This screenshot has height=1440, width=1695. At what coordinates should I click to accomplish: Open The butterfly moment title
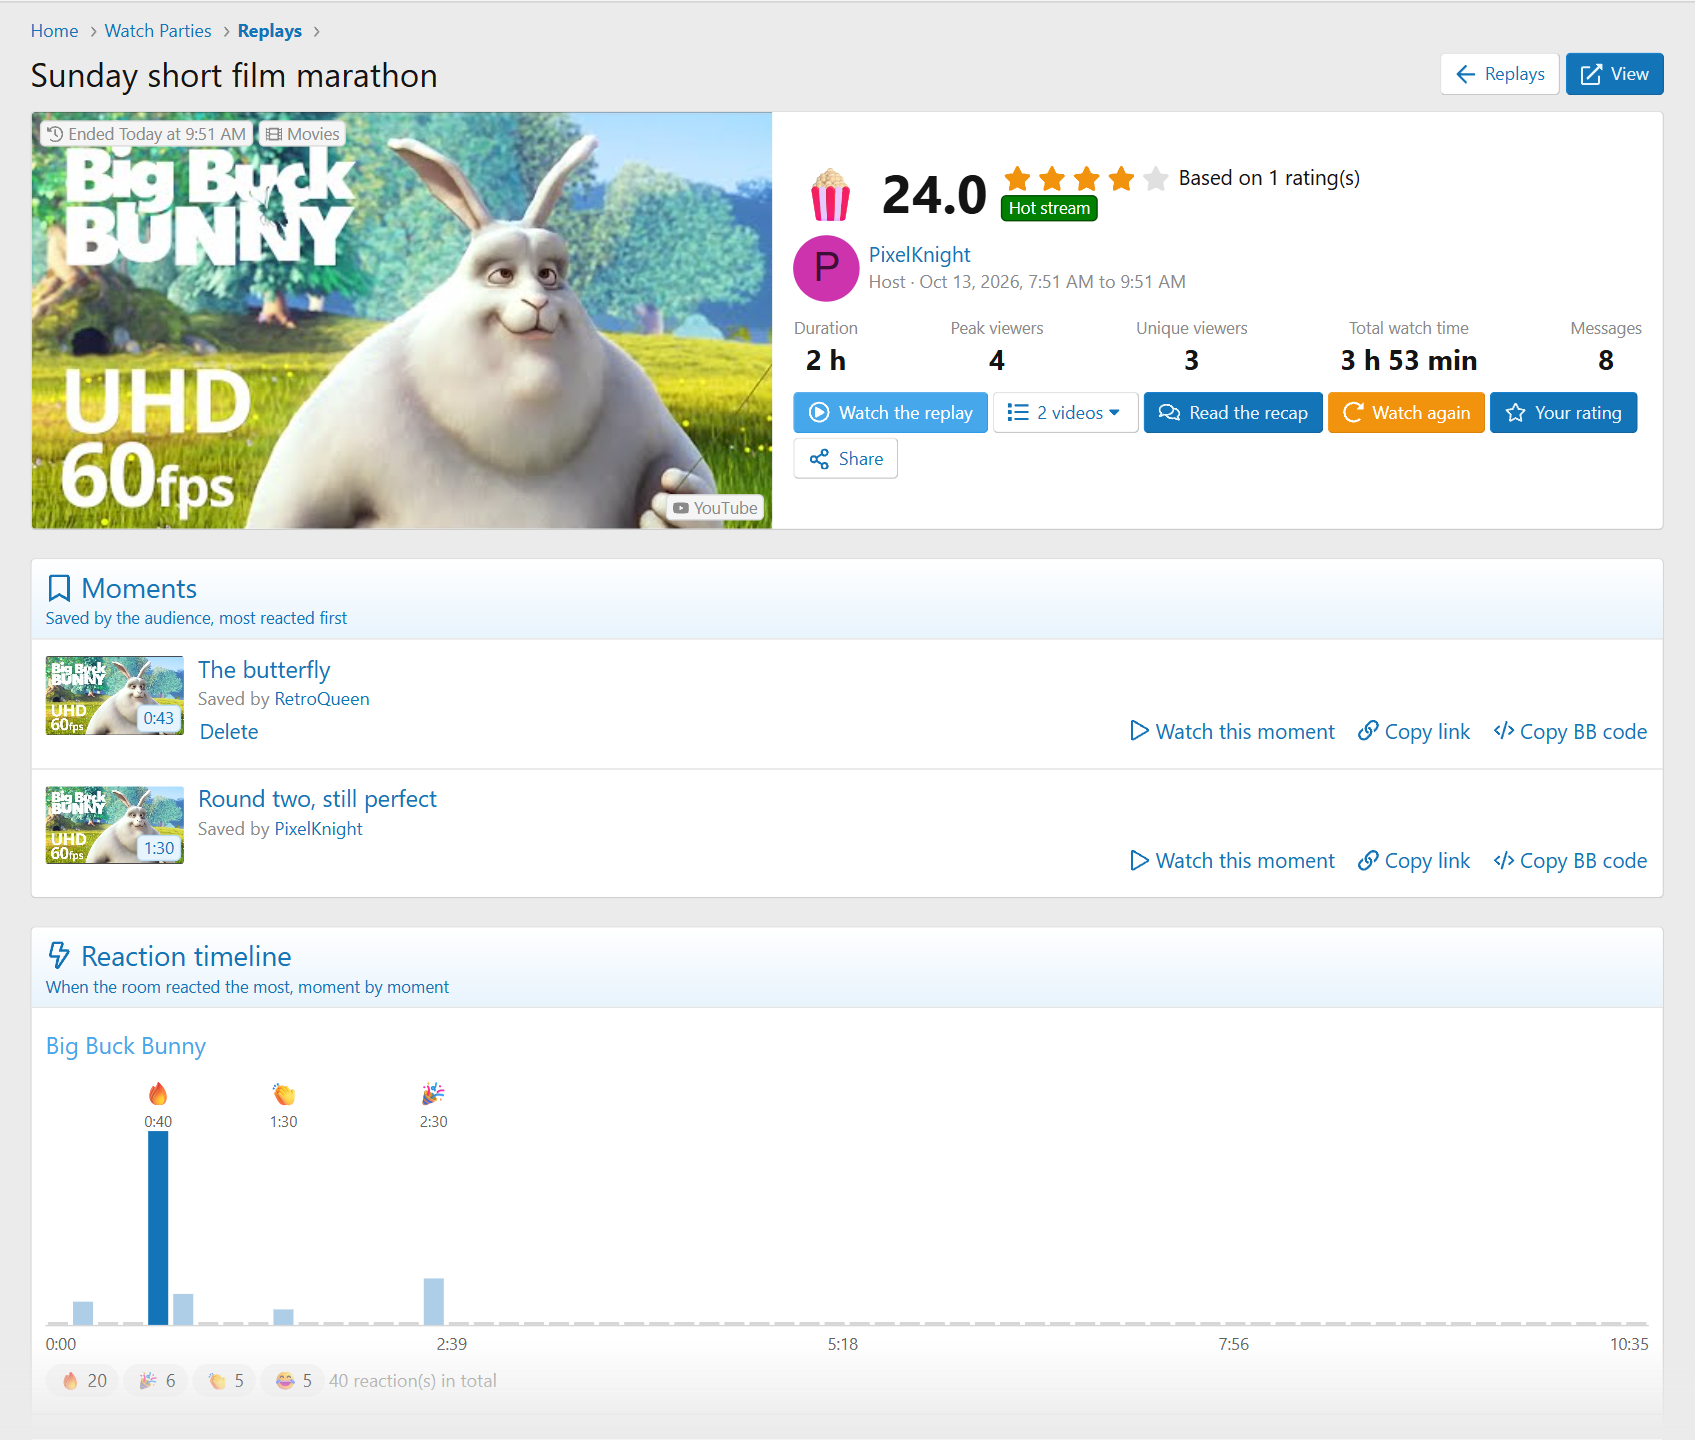tap(264, 670)
